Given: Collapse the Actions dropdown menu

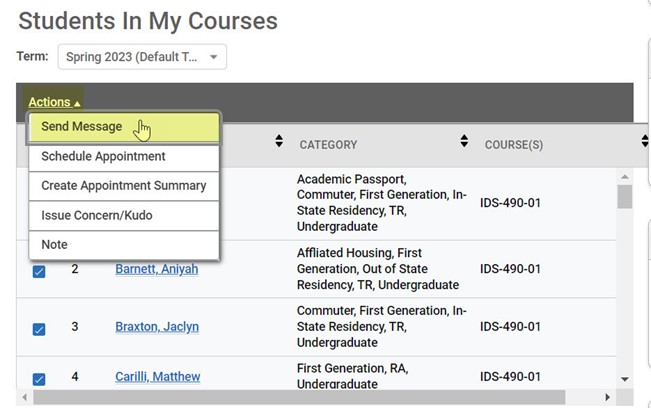Looking at the screenshot, I should pos(54,102).
